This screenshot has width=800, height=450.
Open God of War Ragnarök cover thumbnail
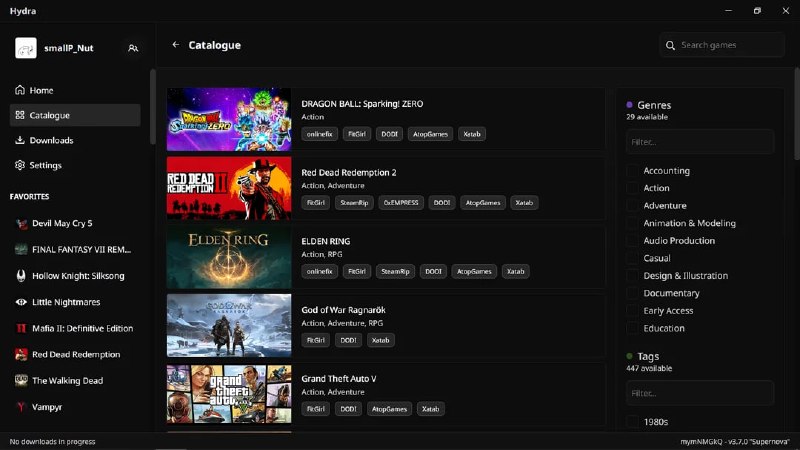pos(229,326)
